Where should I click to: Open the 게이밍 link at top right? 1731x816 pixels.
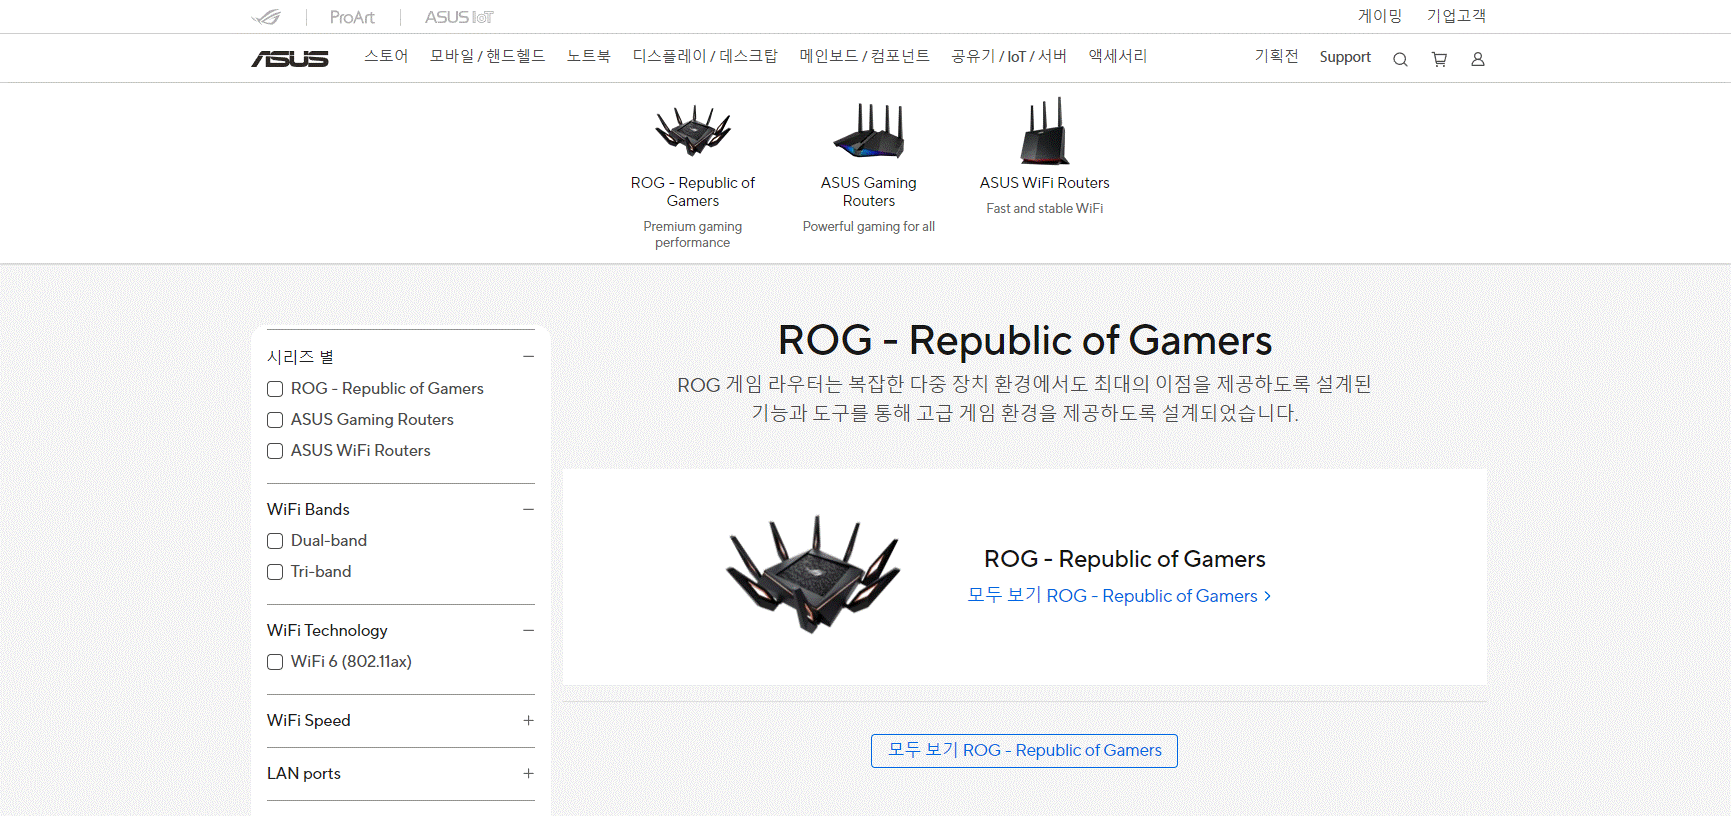pyautogui.click(x=1380, y=16)
